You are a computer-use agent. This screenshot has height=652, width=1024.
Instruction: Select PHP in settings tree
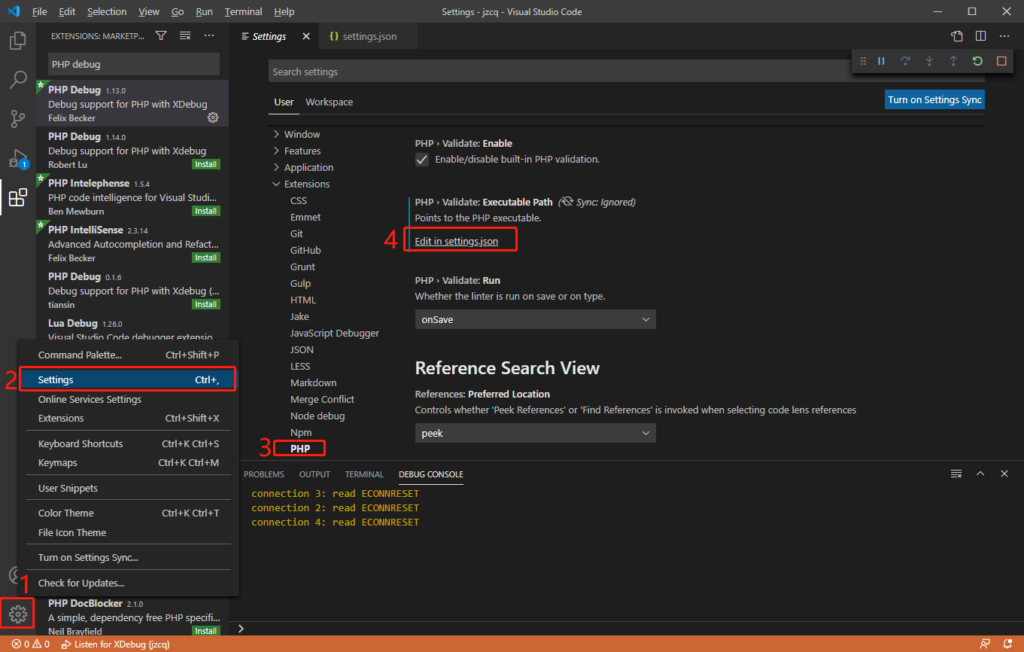pos(300,449)
